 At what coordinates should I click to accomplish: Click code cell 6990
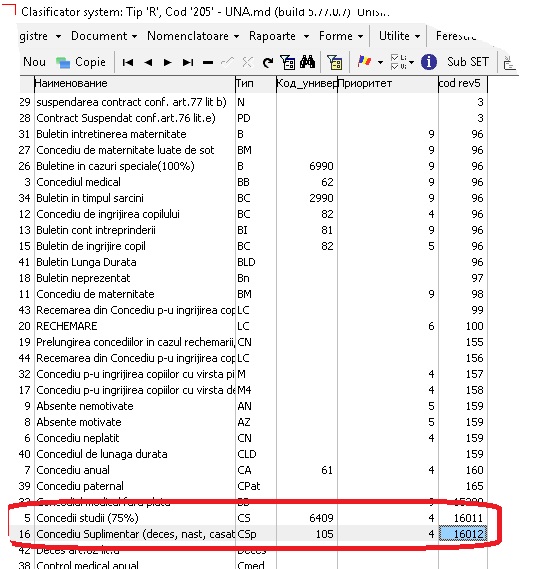(307, 166)
